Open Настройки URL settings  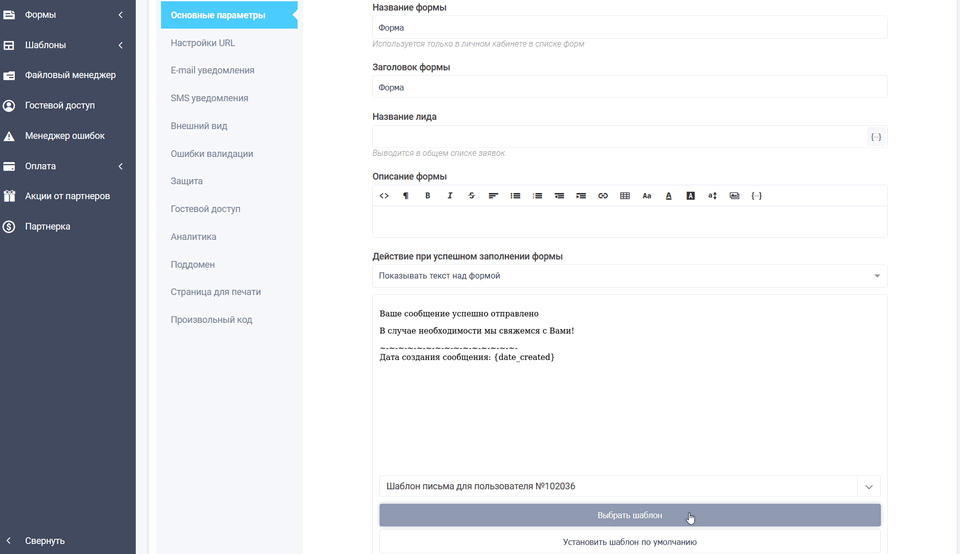pyautogui.click(x=203, y=43)
